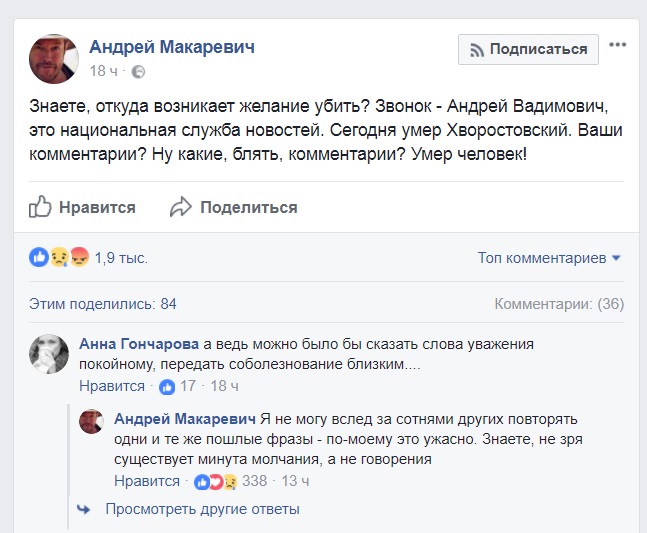Screen dimensions: 647x533
Task: Click the Этим поделились: 84 shares link
Action: coord(102,303)
